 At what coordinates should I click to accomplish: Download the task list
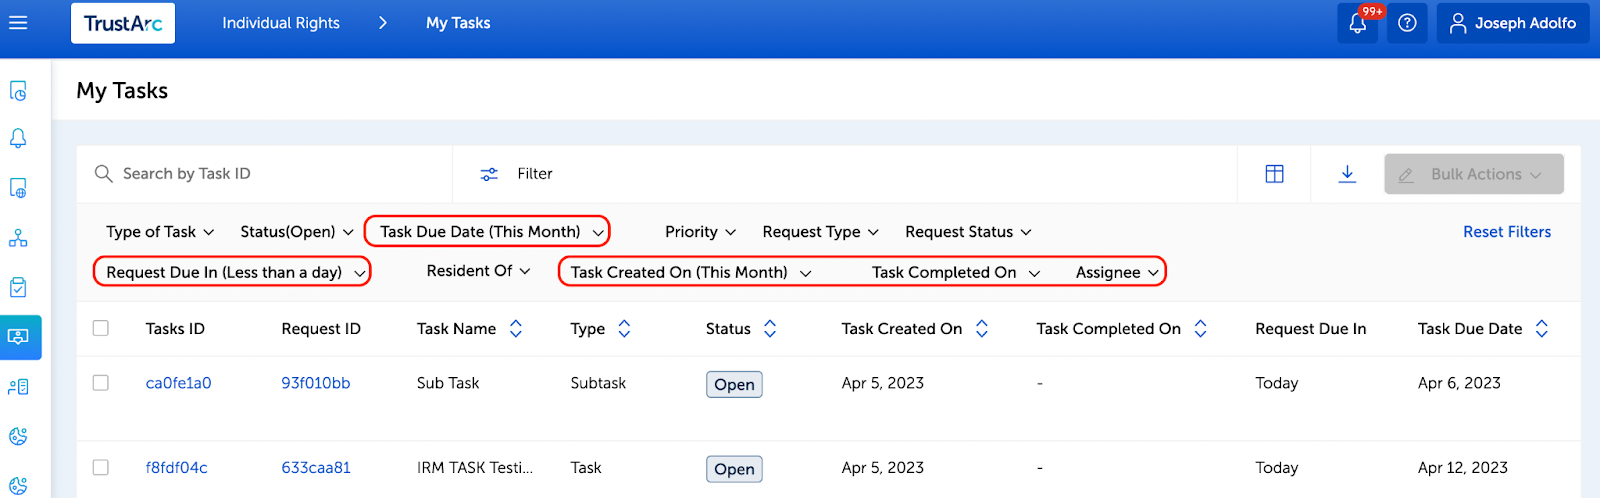(x=1347, y=174)
